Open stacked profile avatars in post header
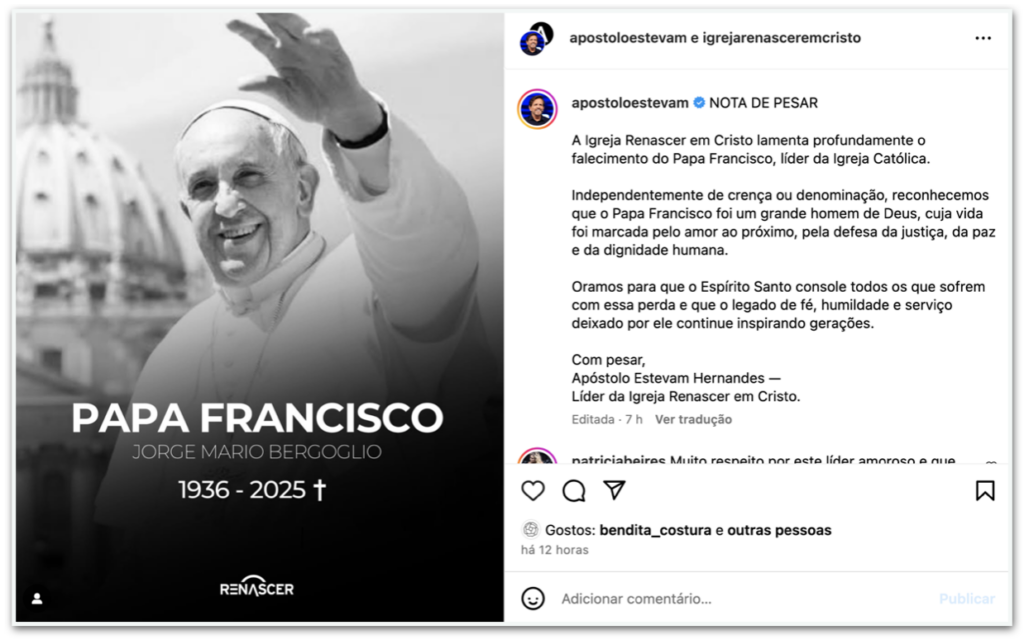Viewport: 1024px width, 640px height. pos(537,38)
